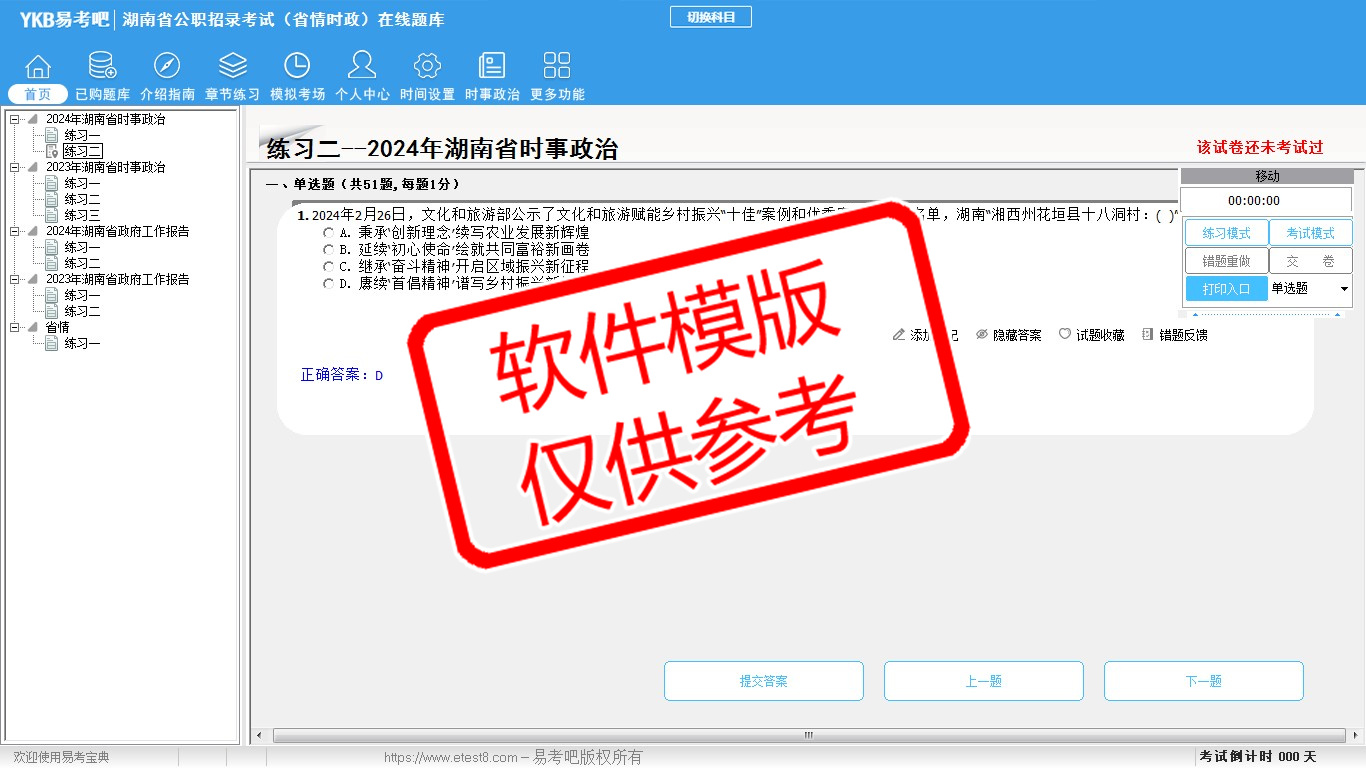The width and height of the screenshot is (1366, 768).
Task: Open 章节练习 chapter practice icon
Action: 232,67
